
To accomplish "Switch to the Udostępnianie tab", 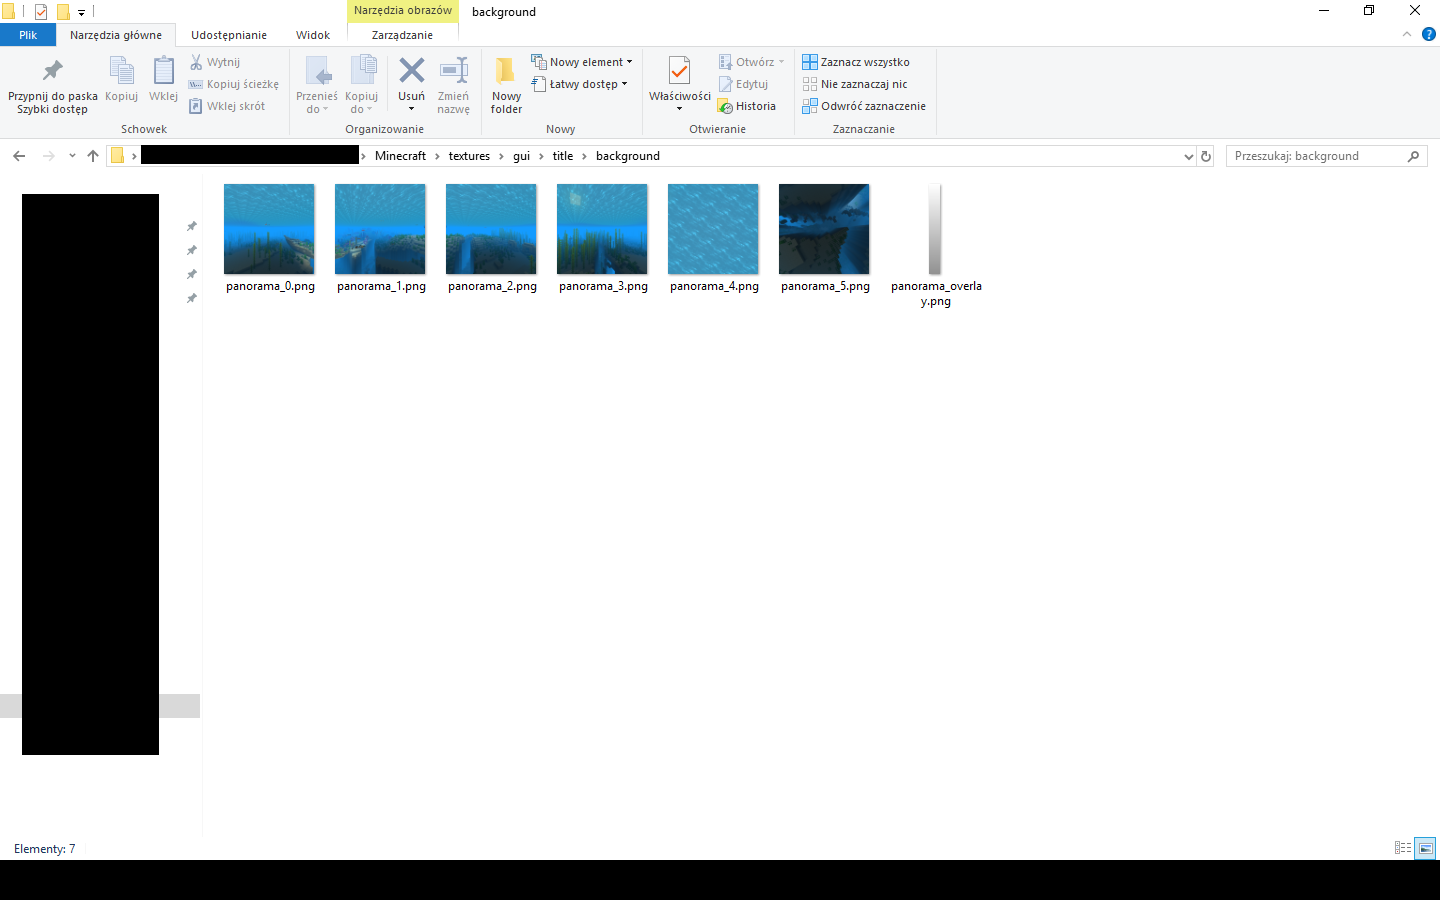I will click(229, 35).
